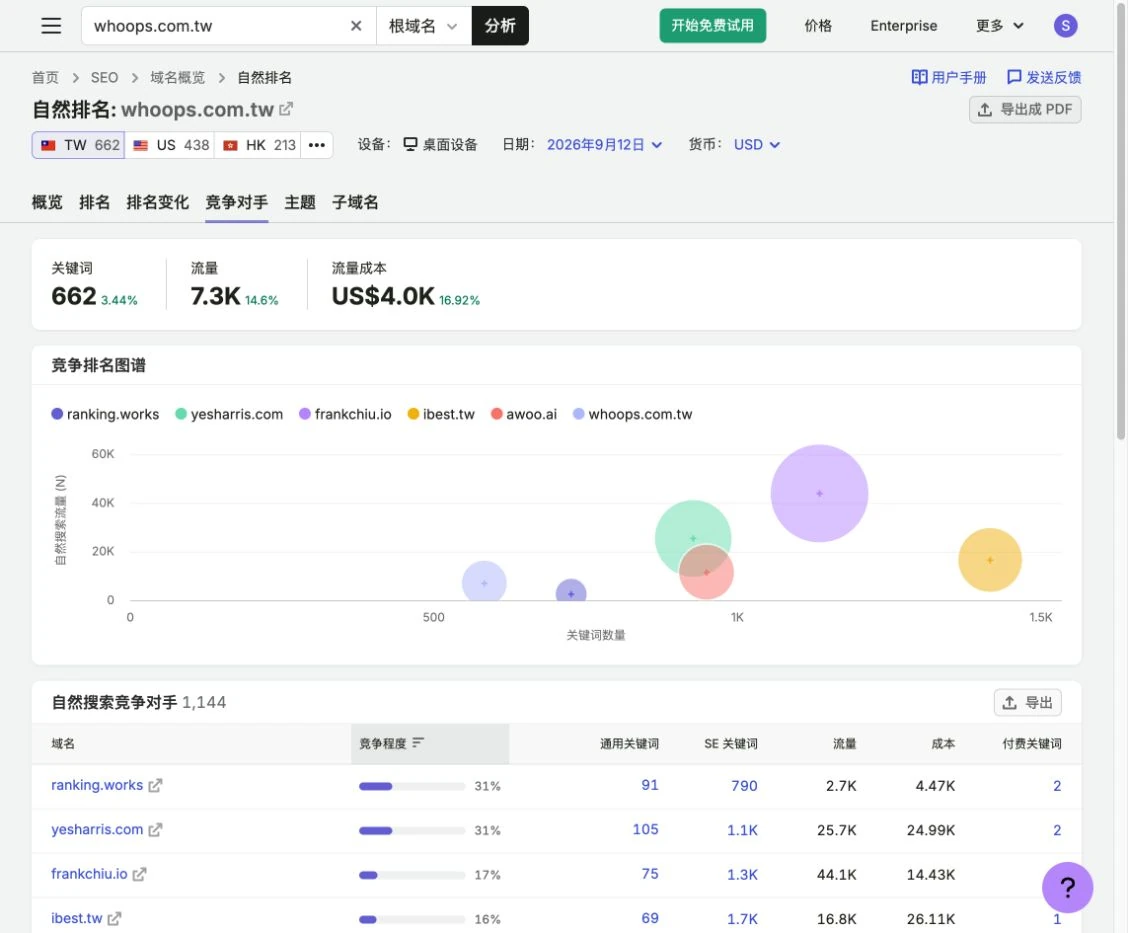Toggle ranking.works legend entry
Image resolution: width=1128 pixels, height=933 pixels.
pyautogui.click(x=105, y=414)
